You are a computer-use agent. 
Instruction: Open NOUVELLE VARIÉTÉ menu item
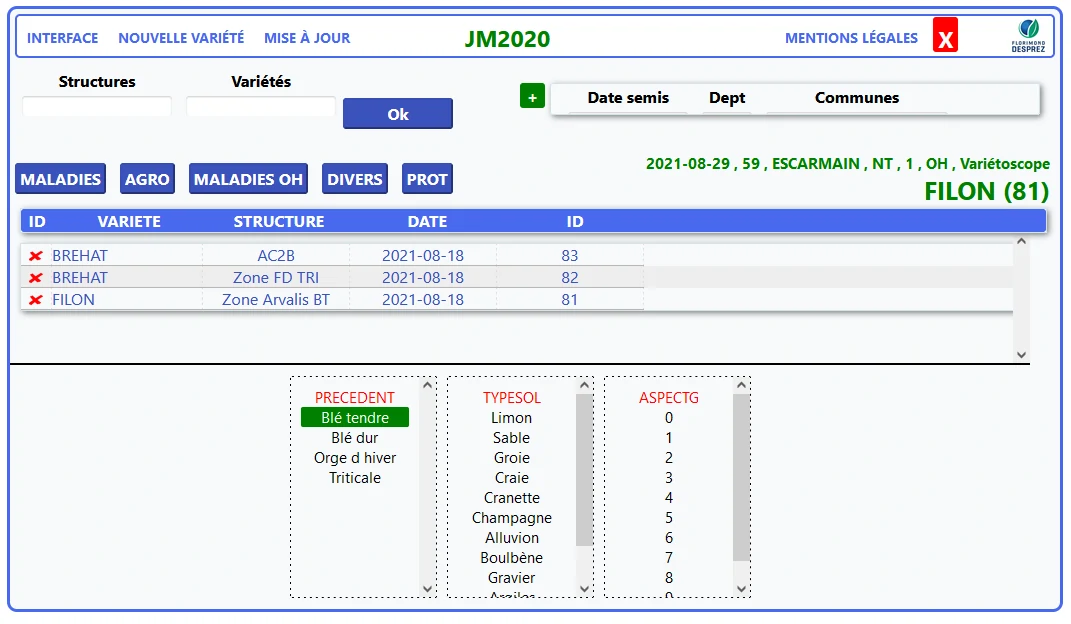pos(181,38)
